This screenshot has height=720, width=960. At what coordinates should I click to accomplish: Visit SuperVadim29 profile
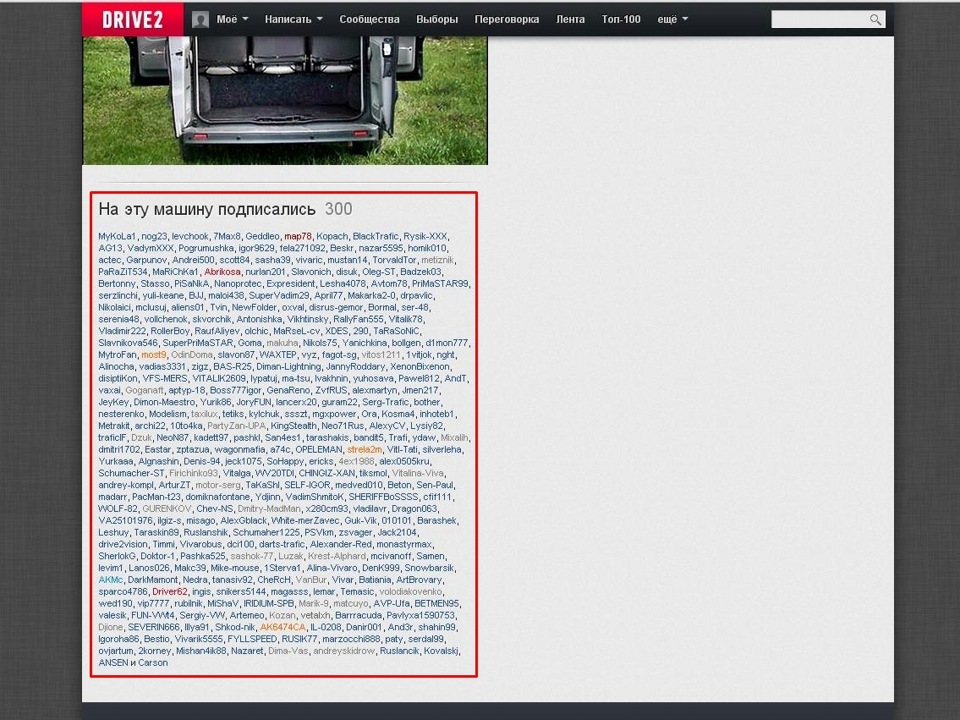tap(279, 296)
